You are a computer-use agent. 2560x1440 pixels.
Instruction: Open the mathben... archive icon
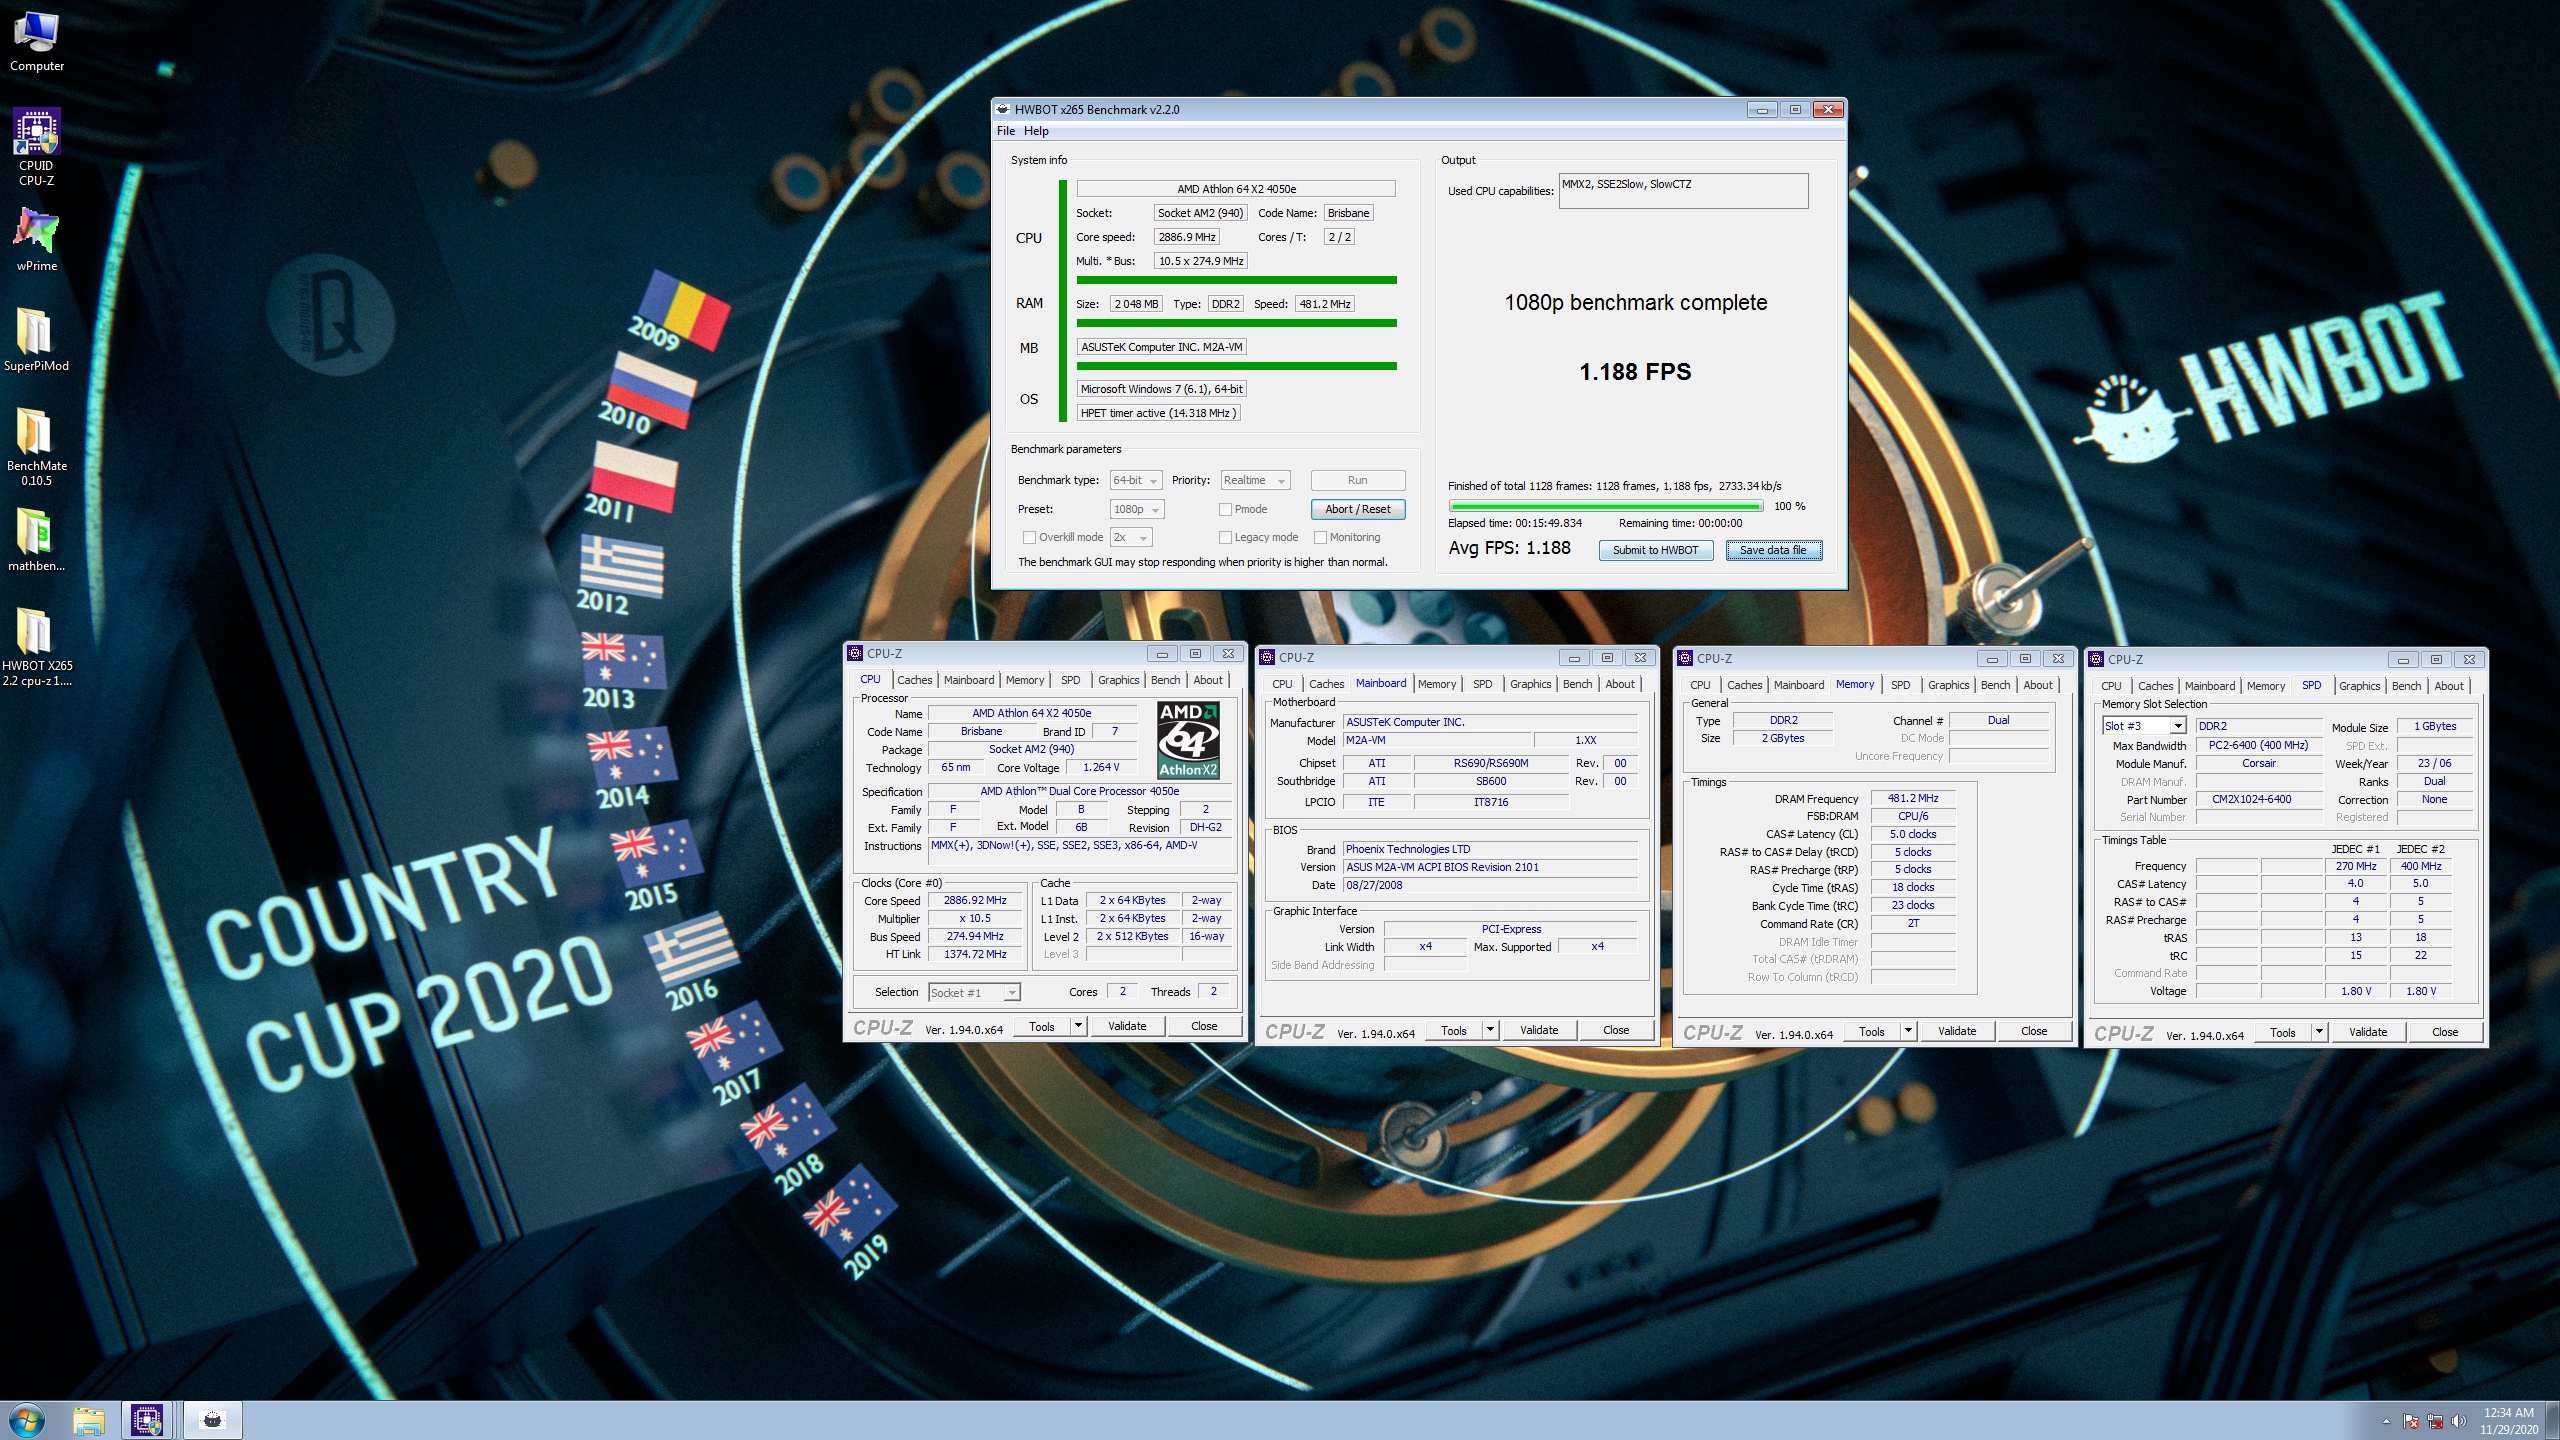[37, 540]
